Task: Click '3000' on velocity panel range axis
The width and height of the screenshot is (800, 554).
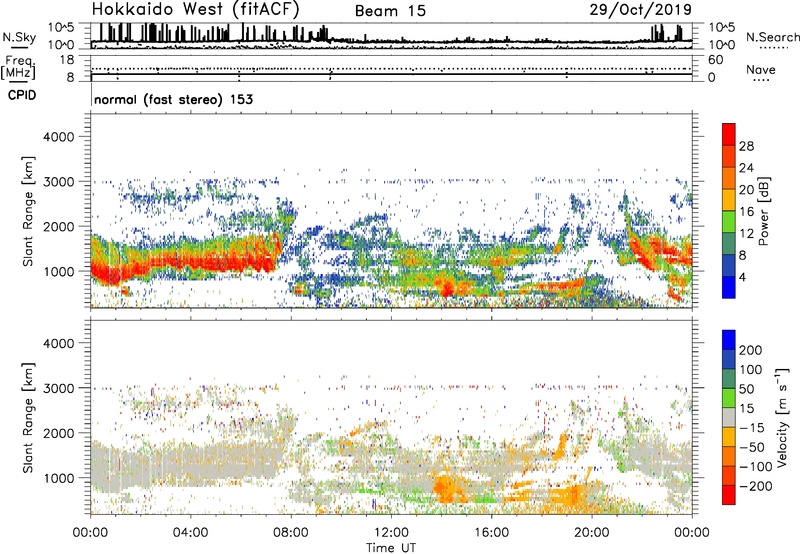Action: [x=58, y=388]
